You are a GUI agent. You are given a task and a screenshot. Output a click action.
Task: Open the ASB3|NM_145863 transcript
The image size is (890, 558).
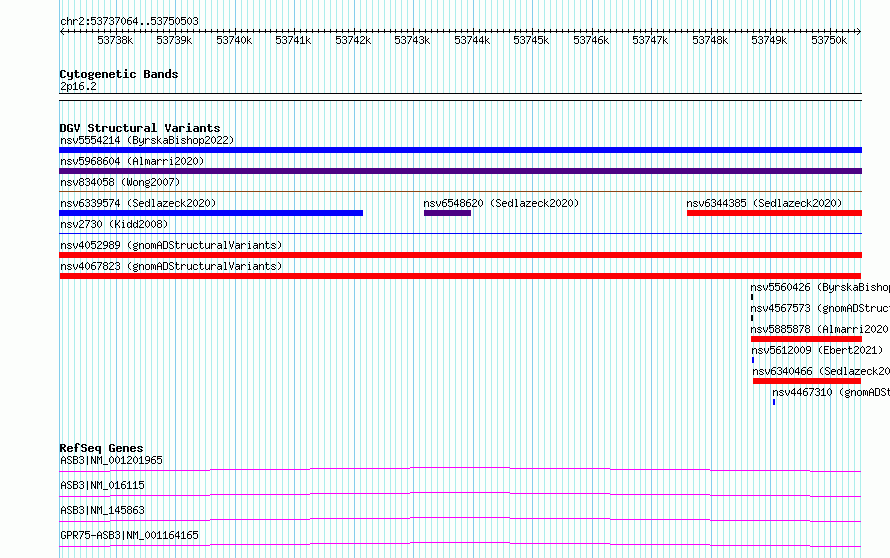click(x=102, y=510)
